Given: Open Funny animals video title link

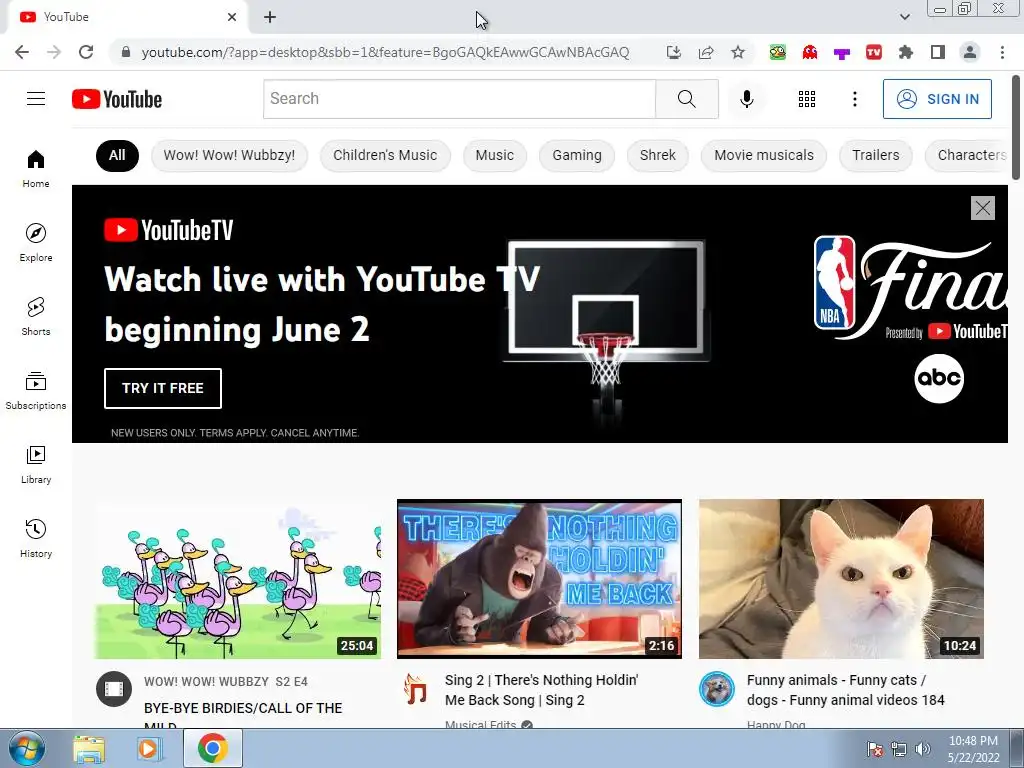Looking at the screenshot, I should [x=845, y=690].
